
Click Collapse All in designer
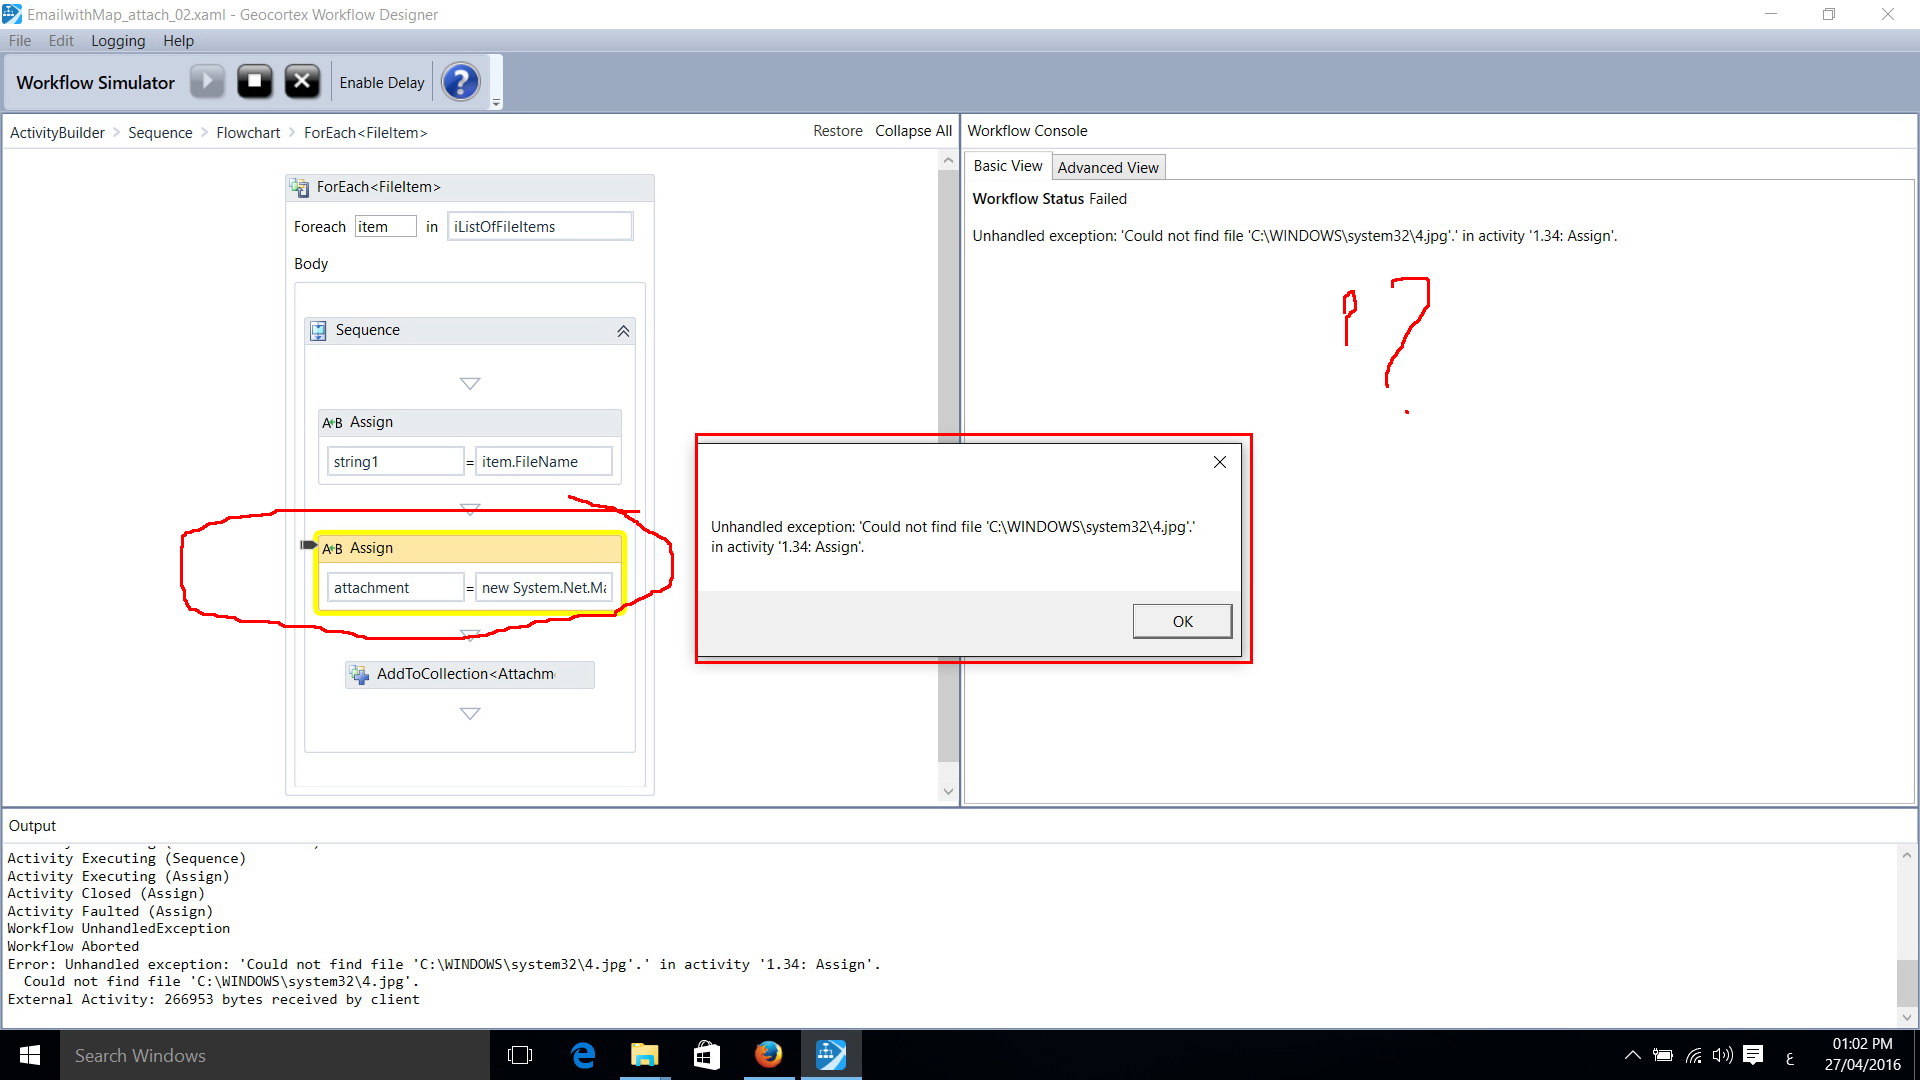pyautogui.click(x=913, y=131)
